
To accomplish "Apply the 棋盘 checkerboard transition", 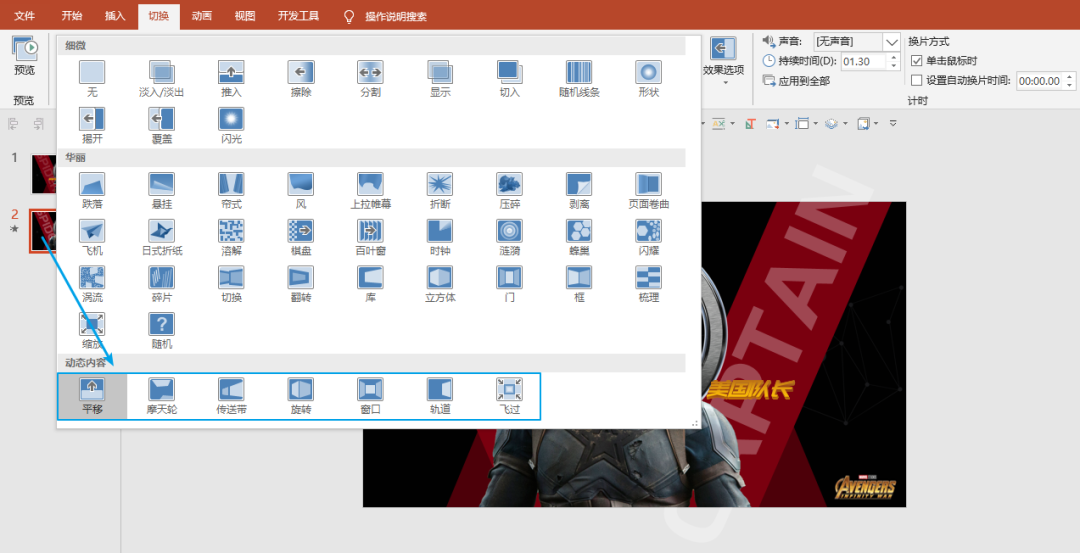I will point(301,238).
